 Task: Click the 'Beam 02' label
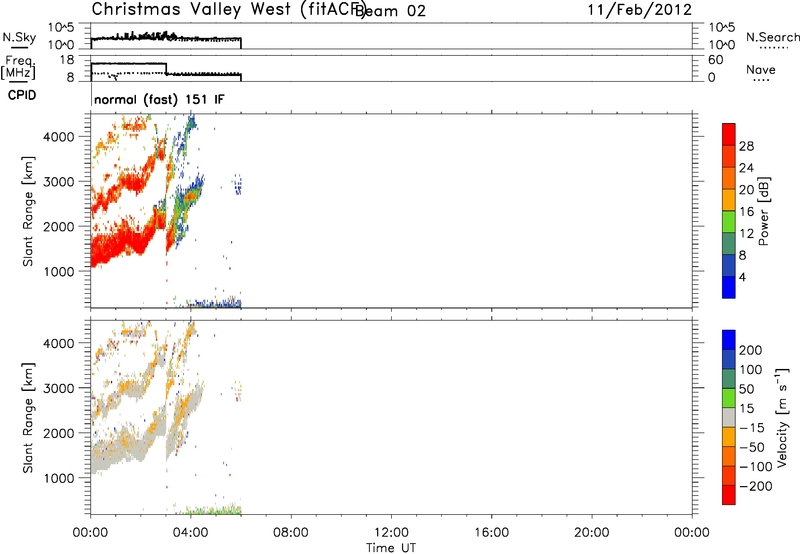click(390, 10)
